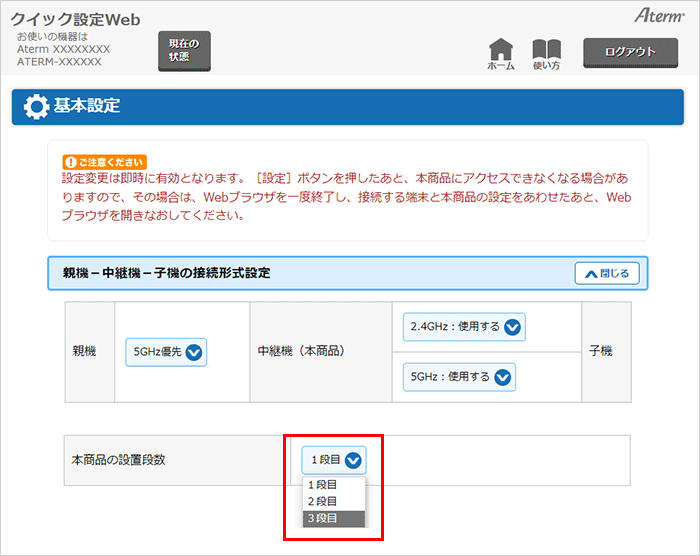Click the Aterm logo
This screenshot has height=556, width=700.
coord(656,17)
